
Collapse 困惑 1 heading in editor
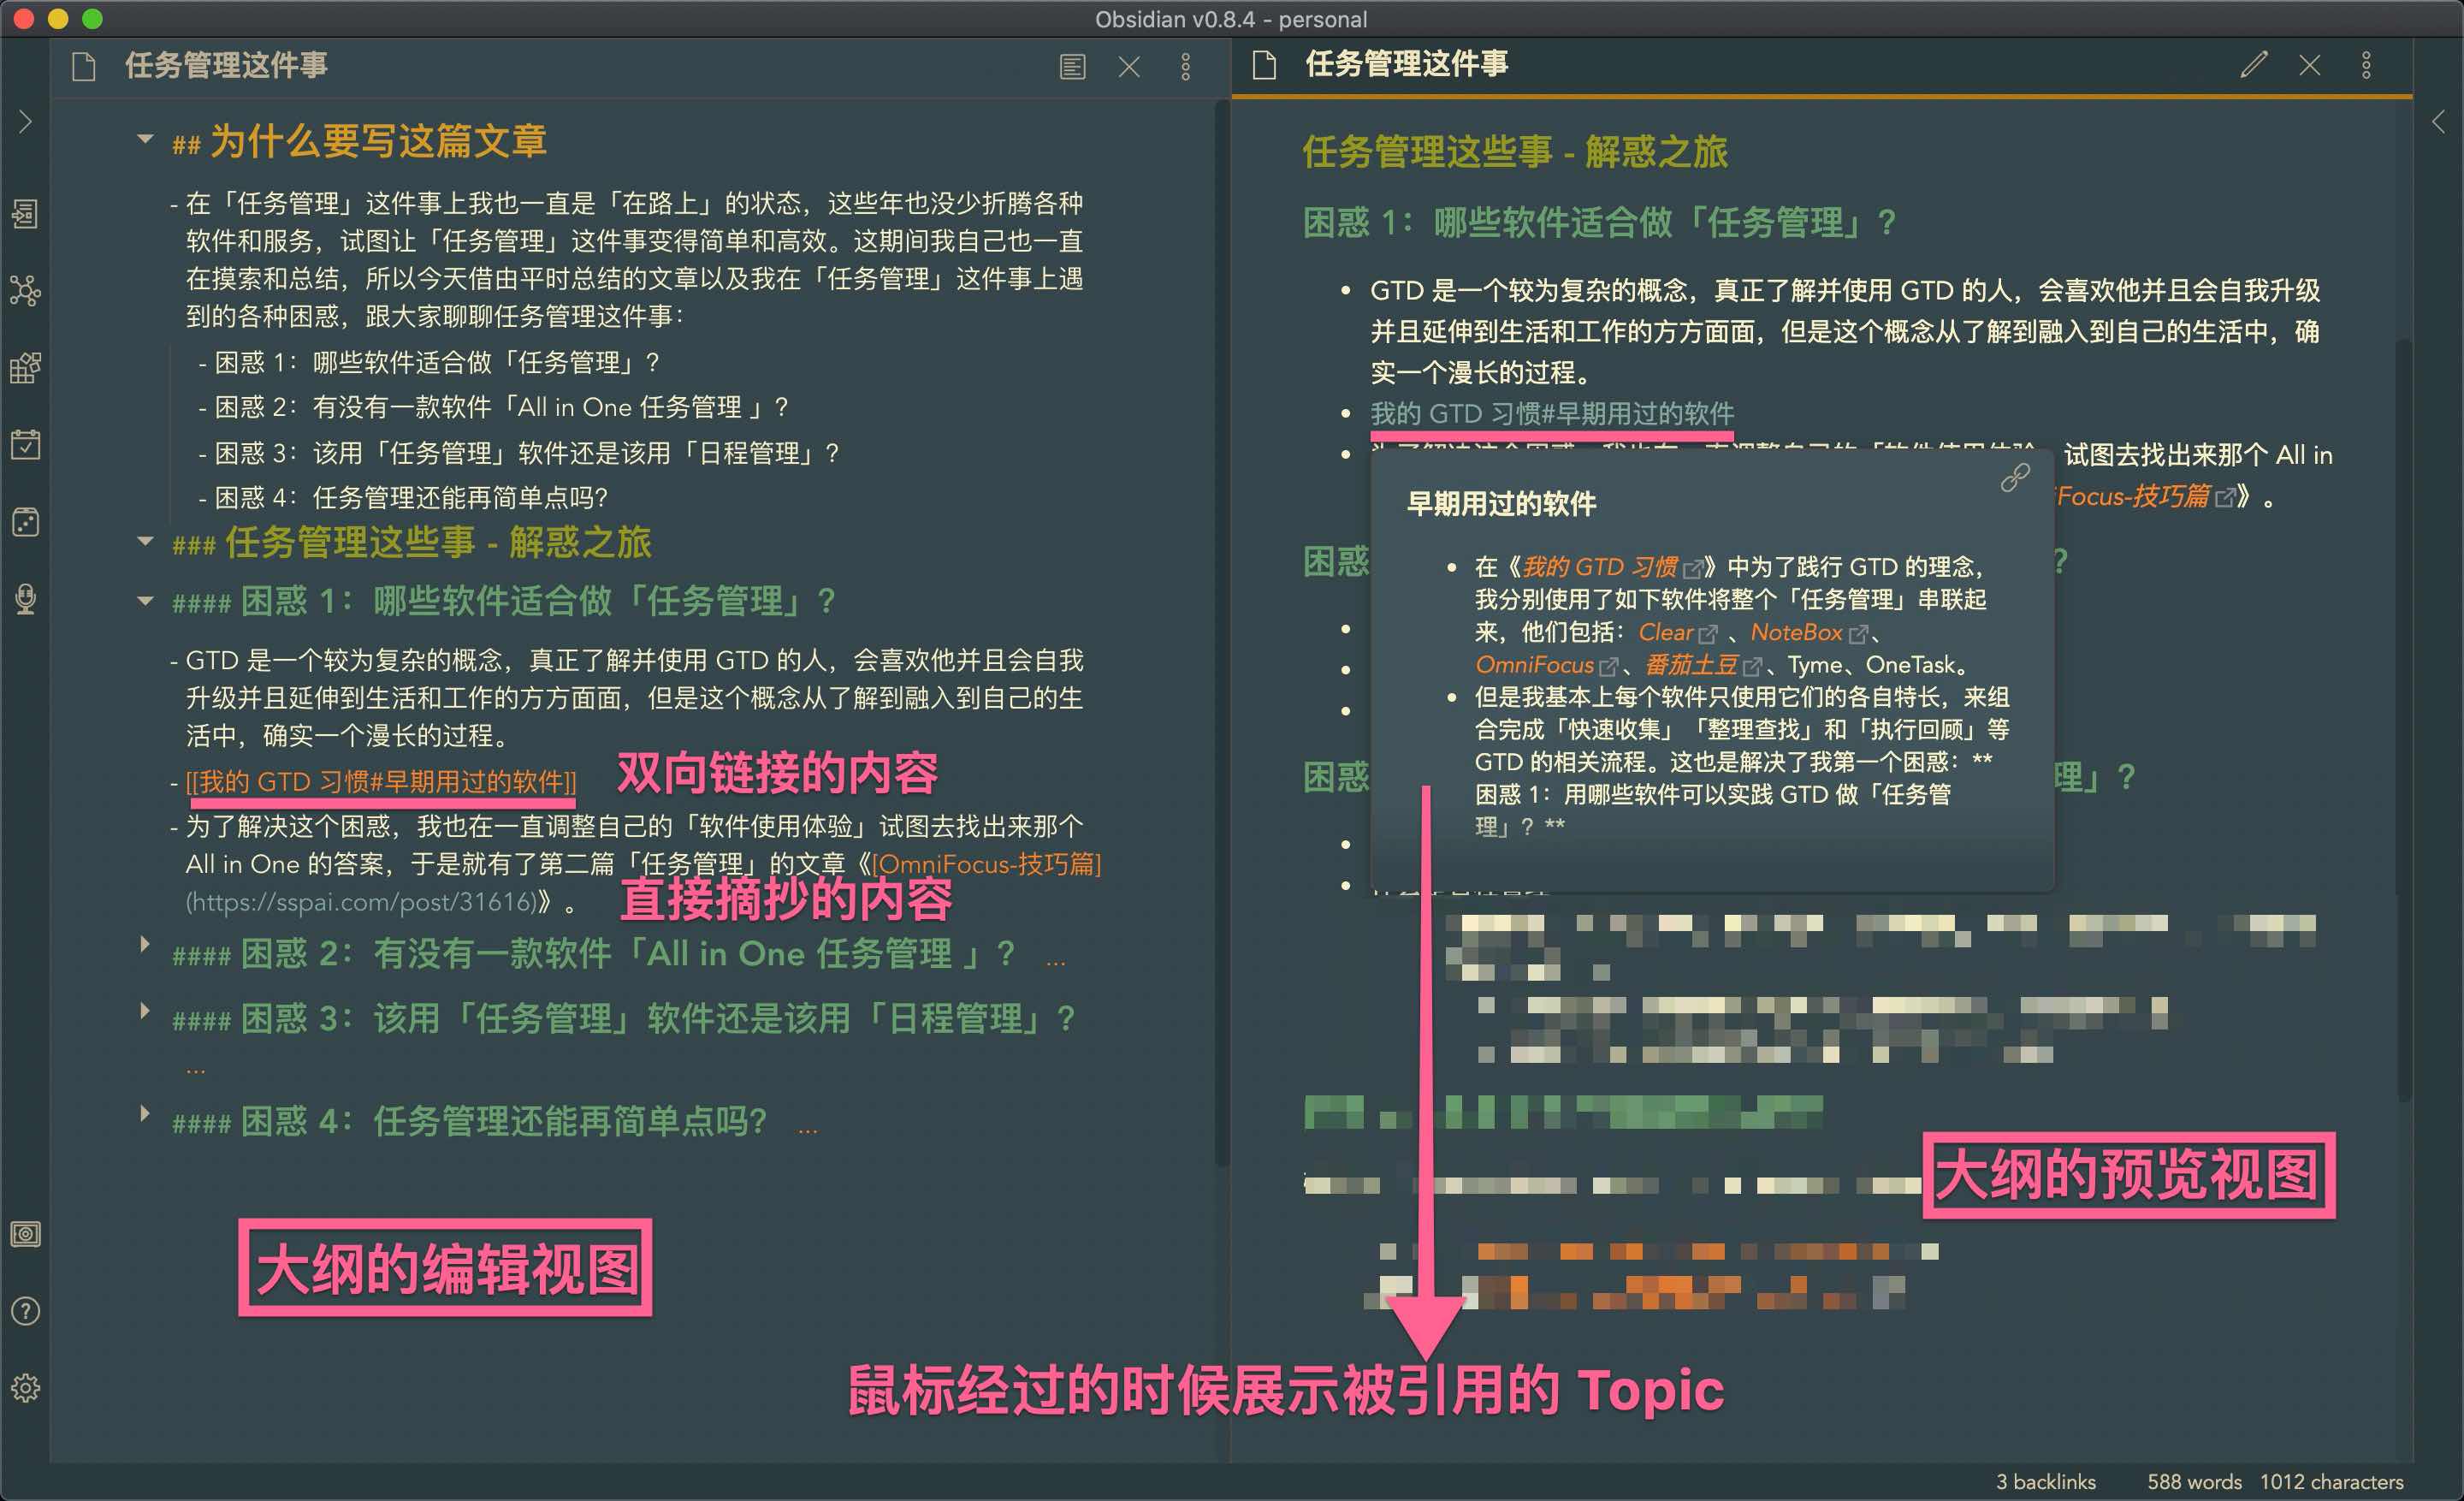(x=146, y=601)
